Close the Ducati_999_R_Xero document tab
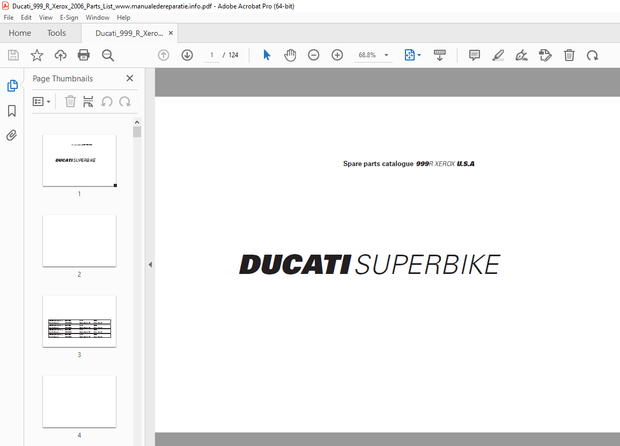 coord(171,33)
